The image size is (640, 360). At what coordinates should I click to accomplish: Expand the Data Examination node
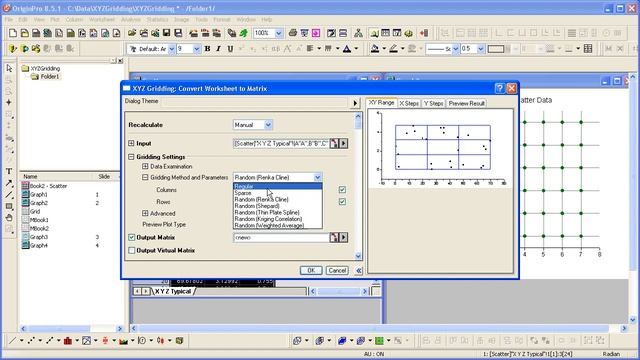(145, 167)
